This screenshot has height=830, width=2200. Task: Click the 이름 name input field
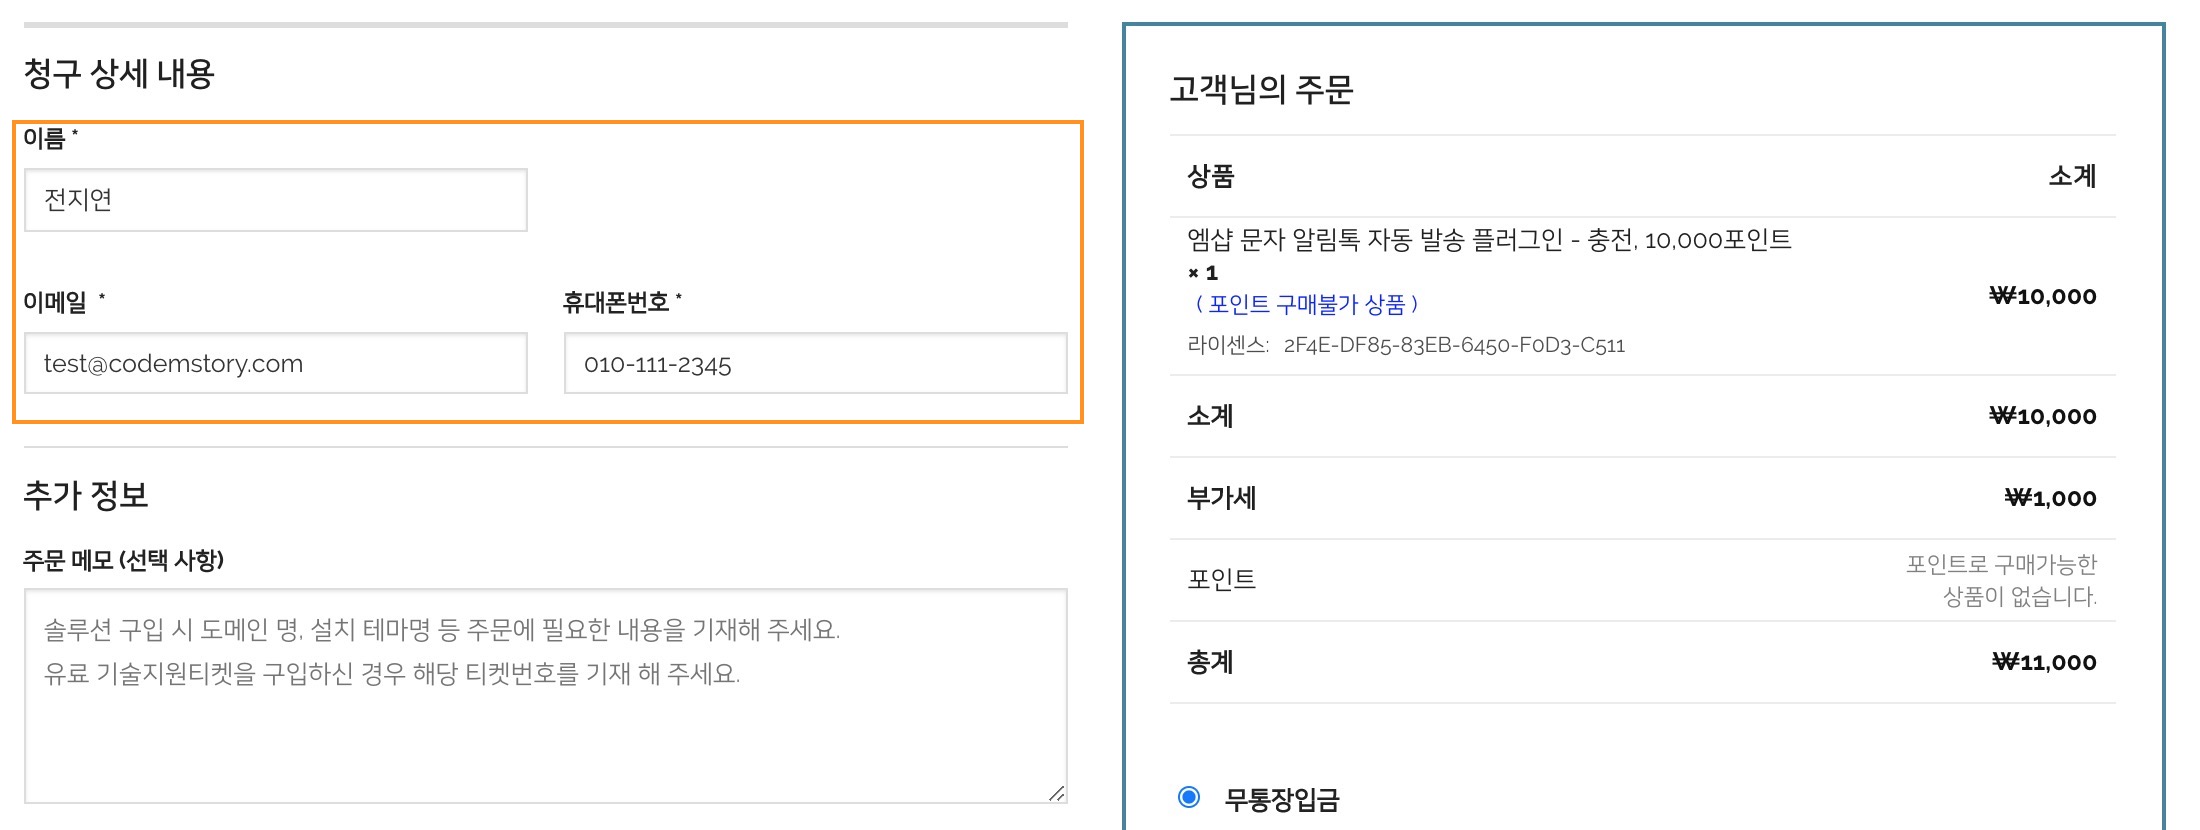pos(275,200)
